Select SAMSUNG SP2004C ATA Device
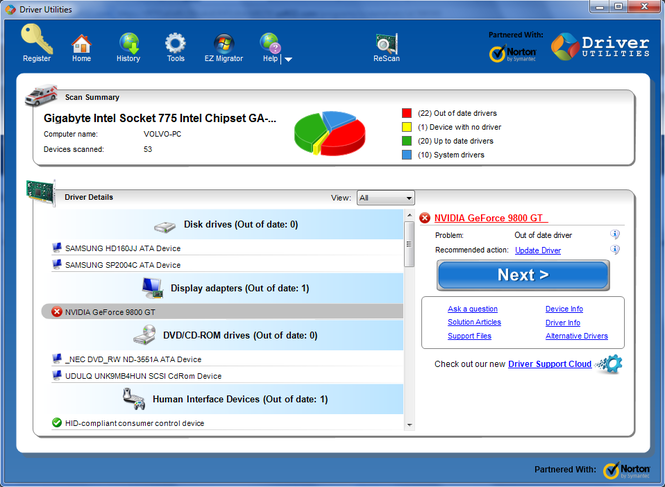 click(227, 265)
